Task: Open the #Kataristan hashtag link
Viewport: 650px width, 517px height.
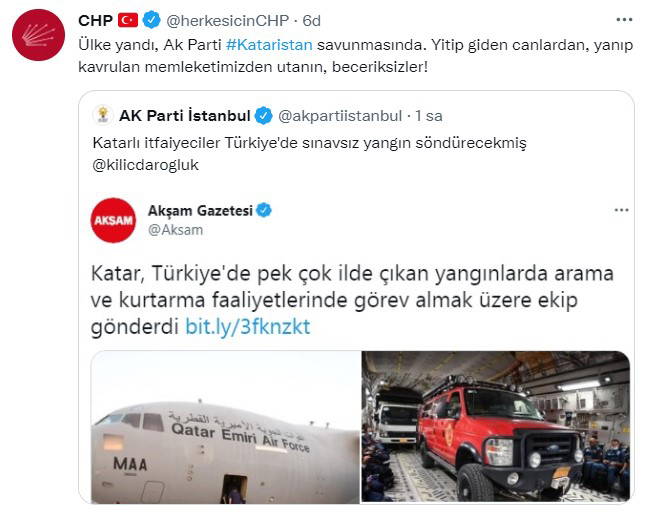Action: tap(269, 45)
